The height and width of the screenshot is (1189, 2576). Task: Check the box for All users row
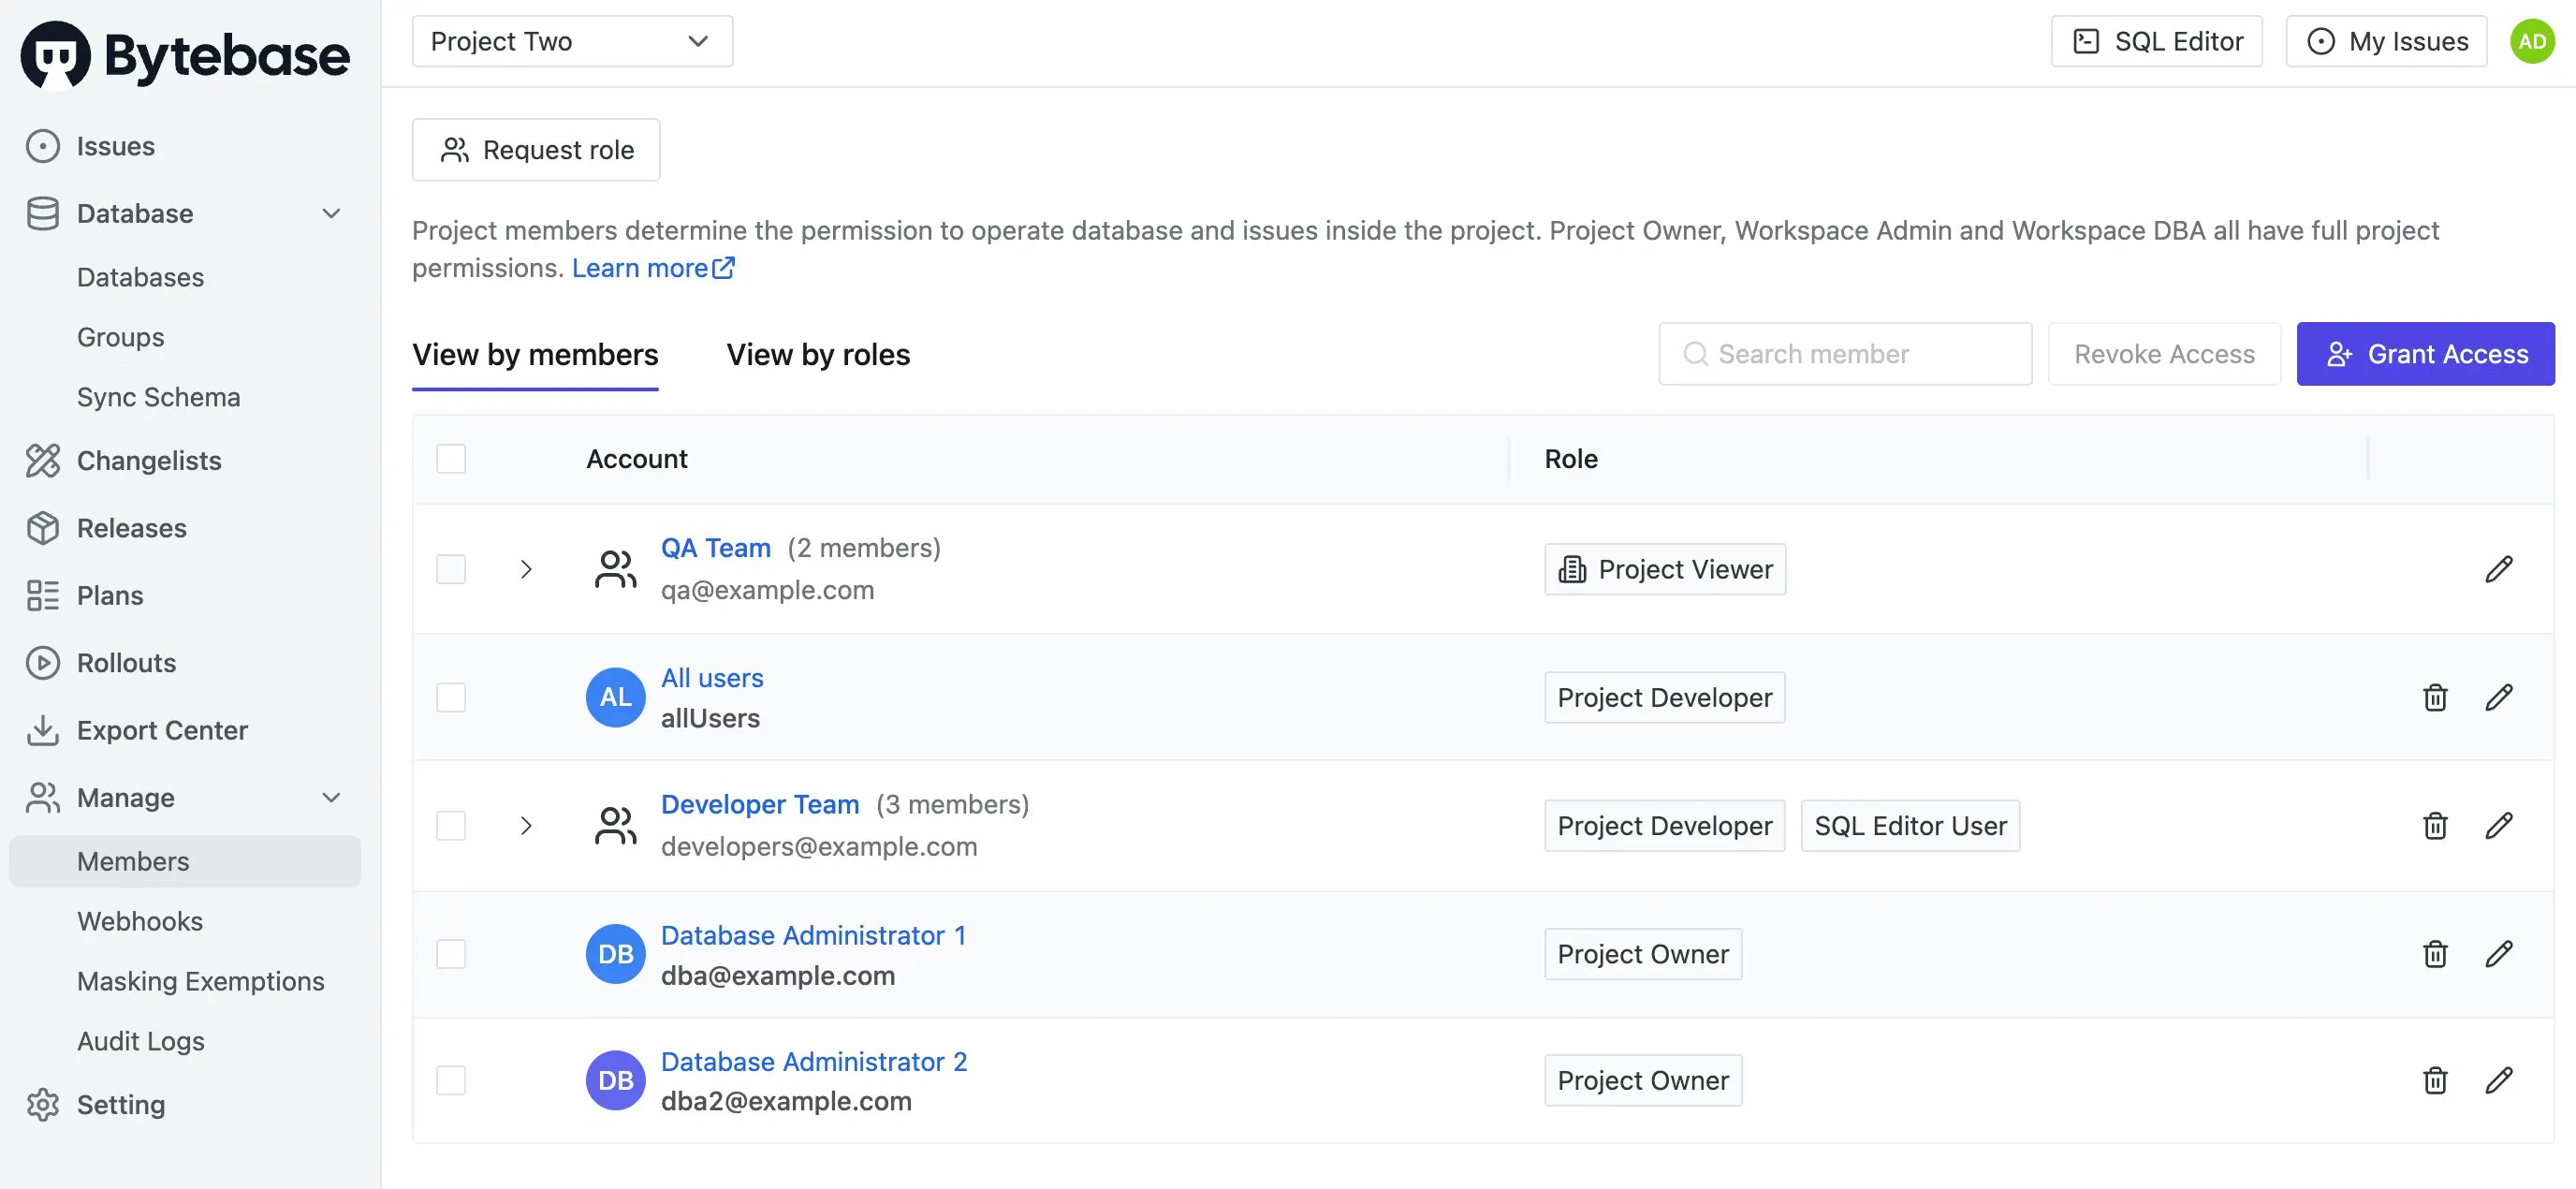451,697
